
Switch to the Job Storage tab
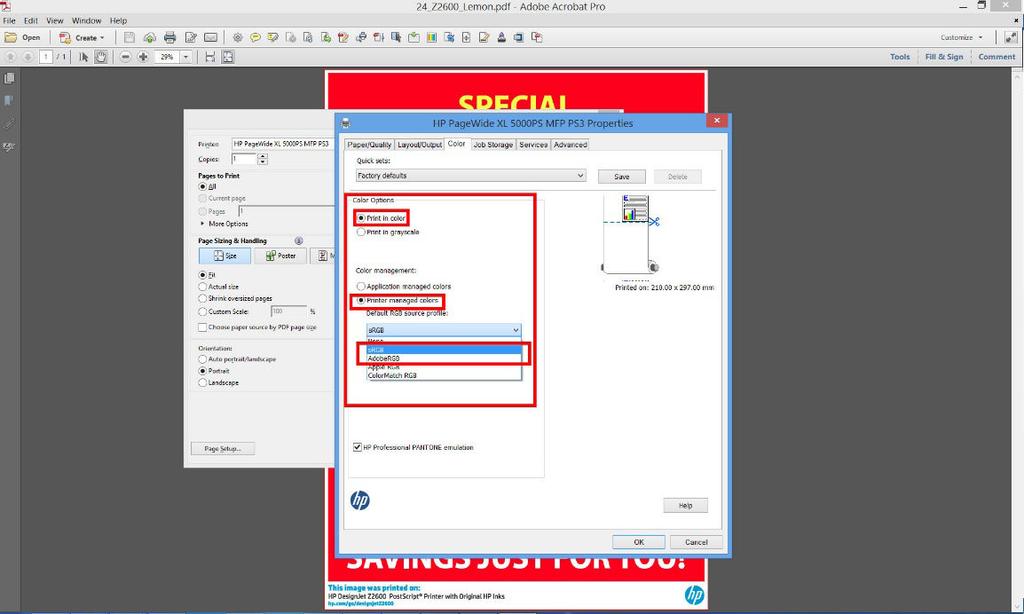(493, 145)
